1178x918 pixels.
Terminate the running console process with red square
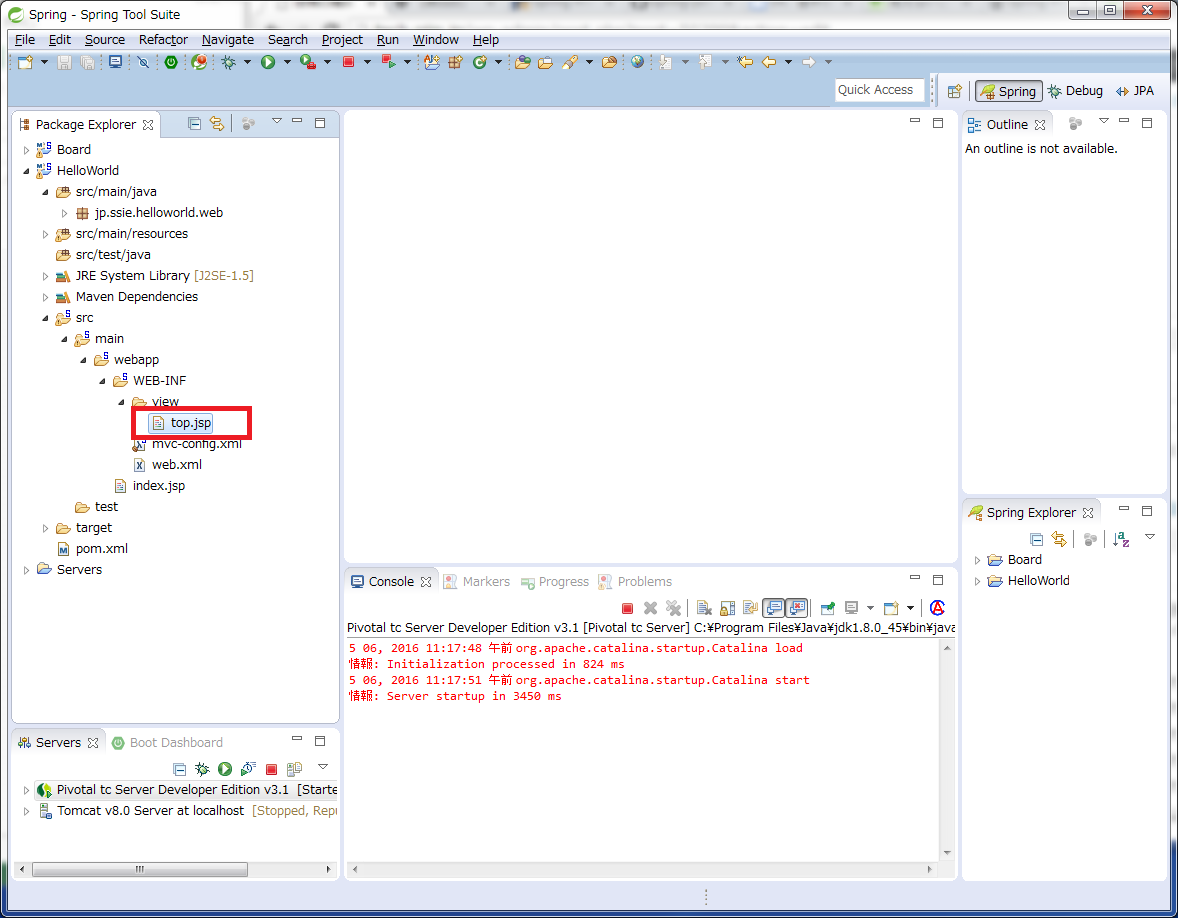coord(628,608)
